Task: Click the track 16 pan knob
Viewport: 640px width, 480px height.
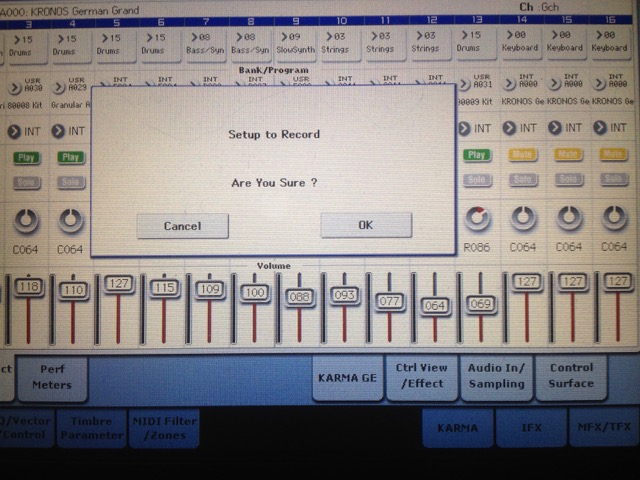Action: [614, 218]
